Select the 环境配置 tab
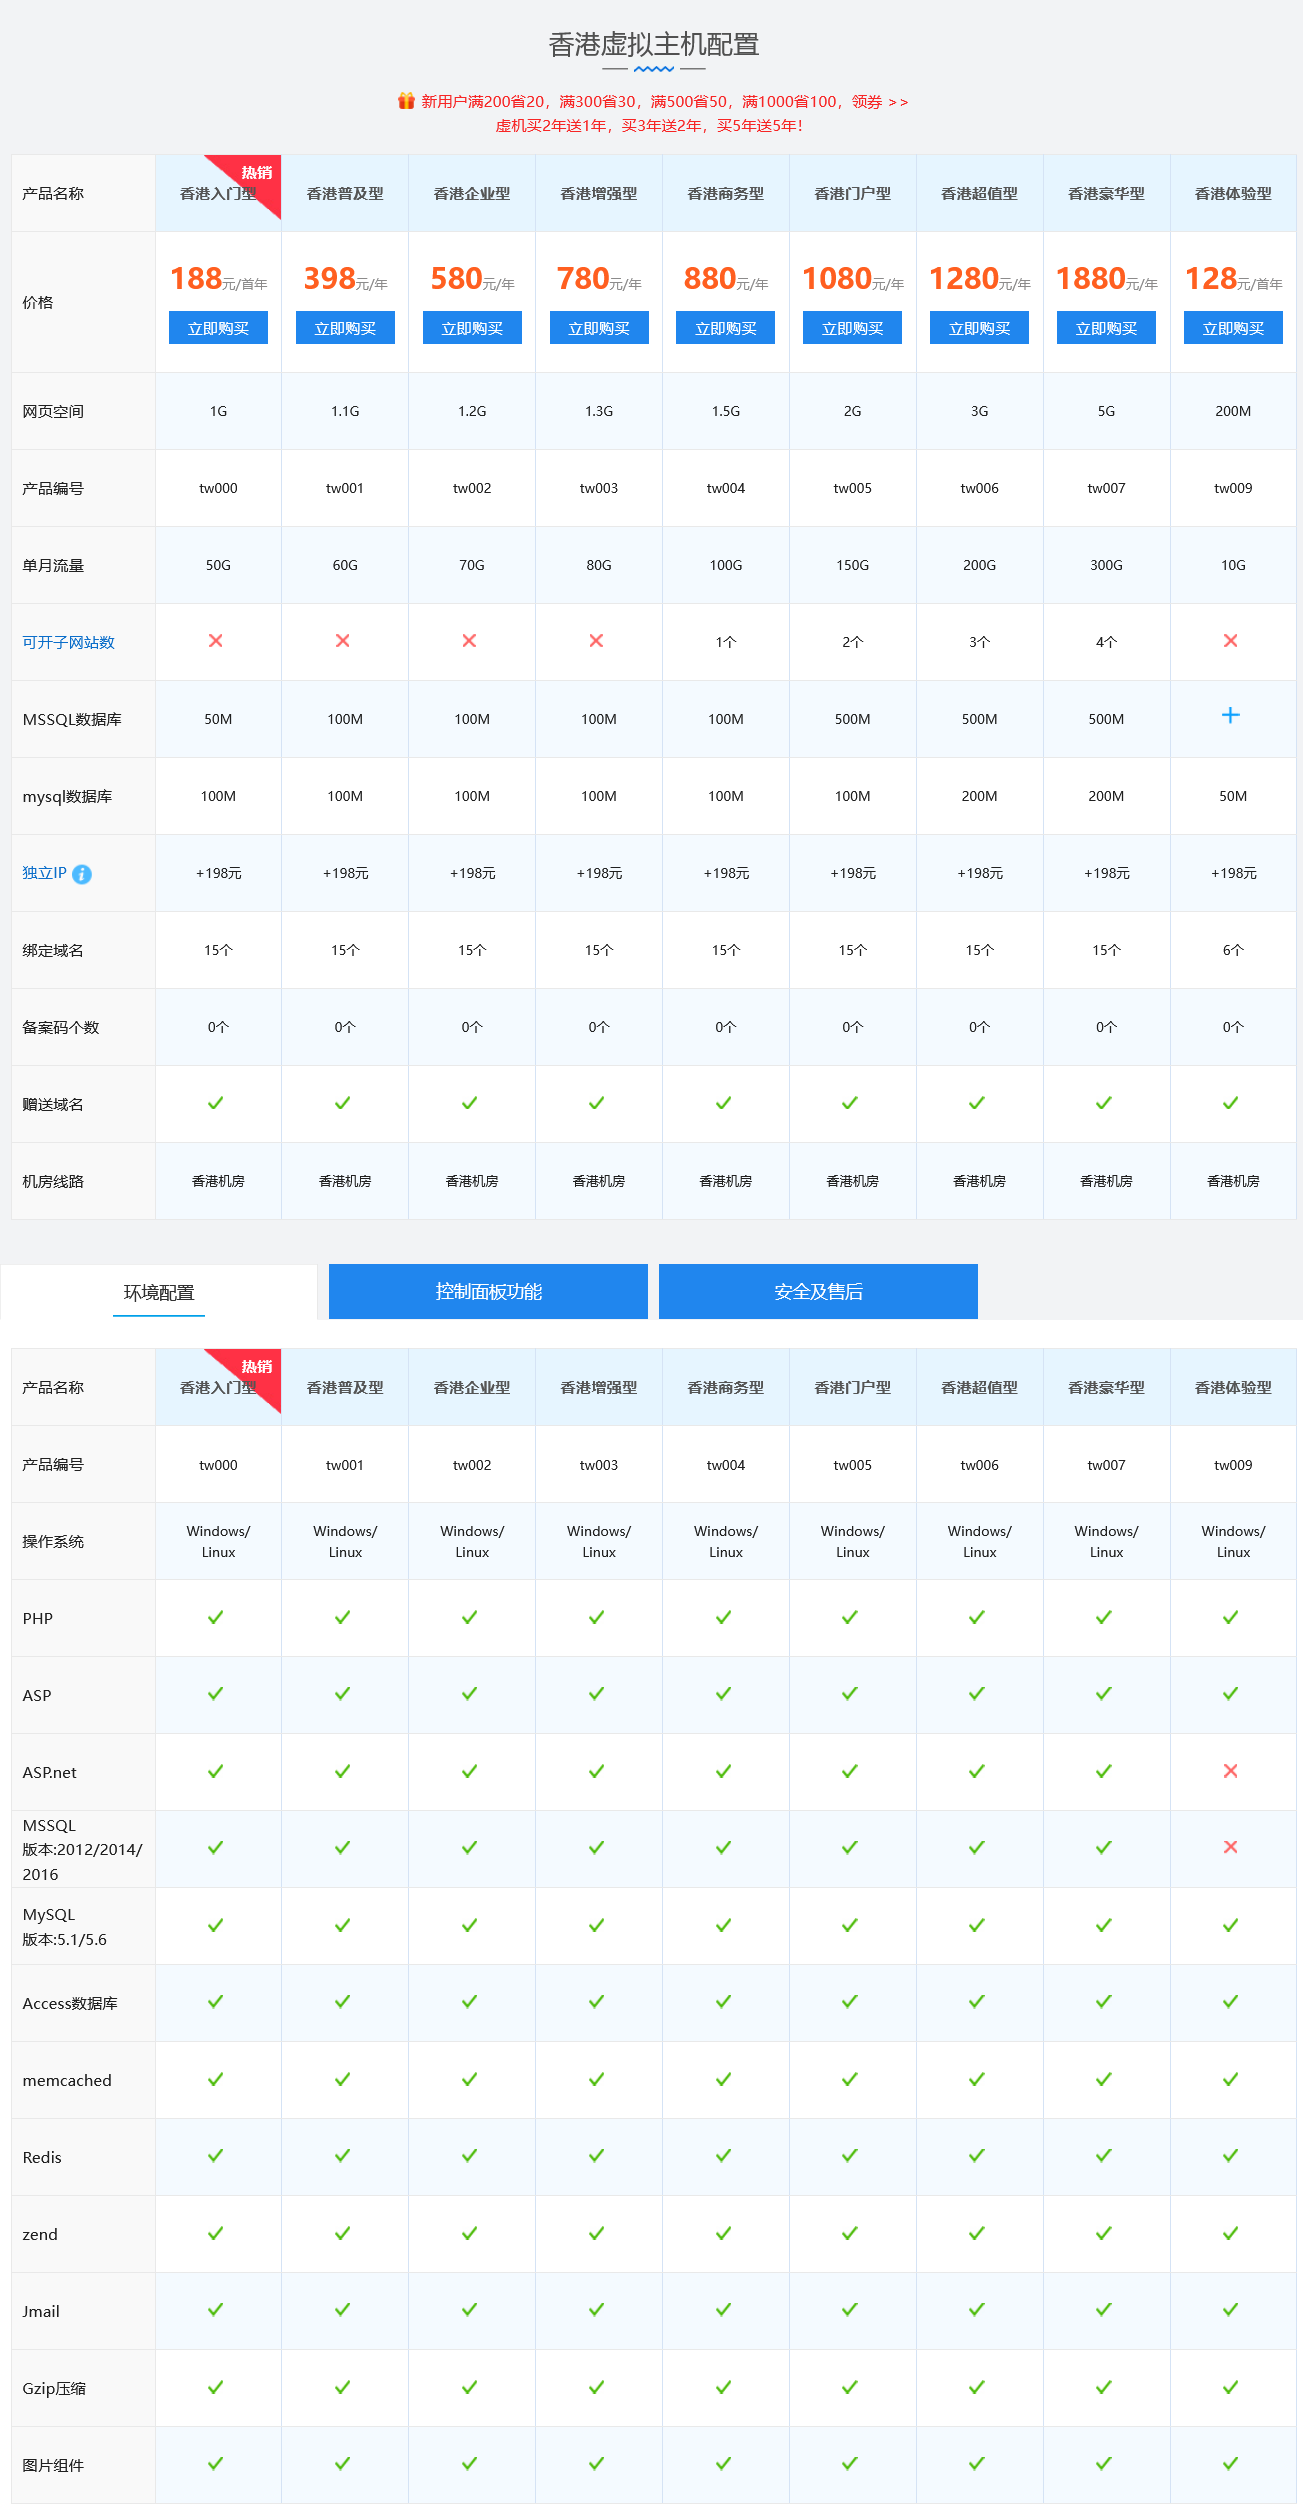The height and width of the screenshot is (2515, 1303). tap(159, 1292)
